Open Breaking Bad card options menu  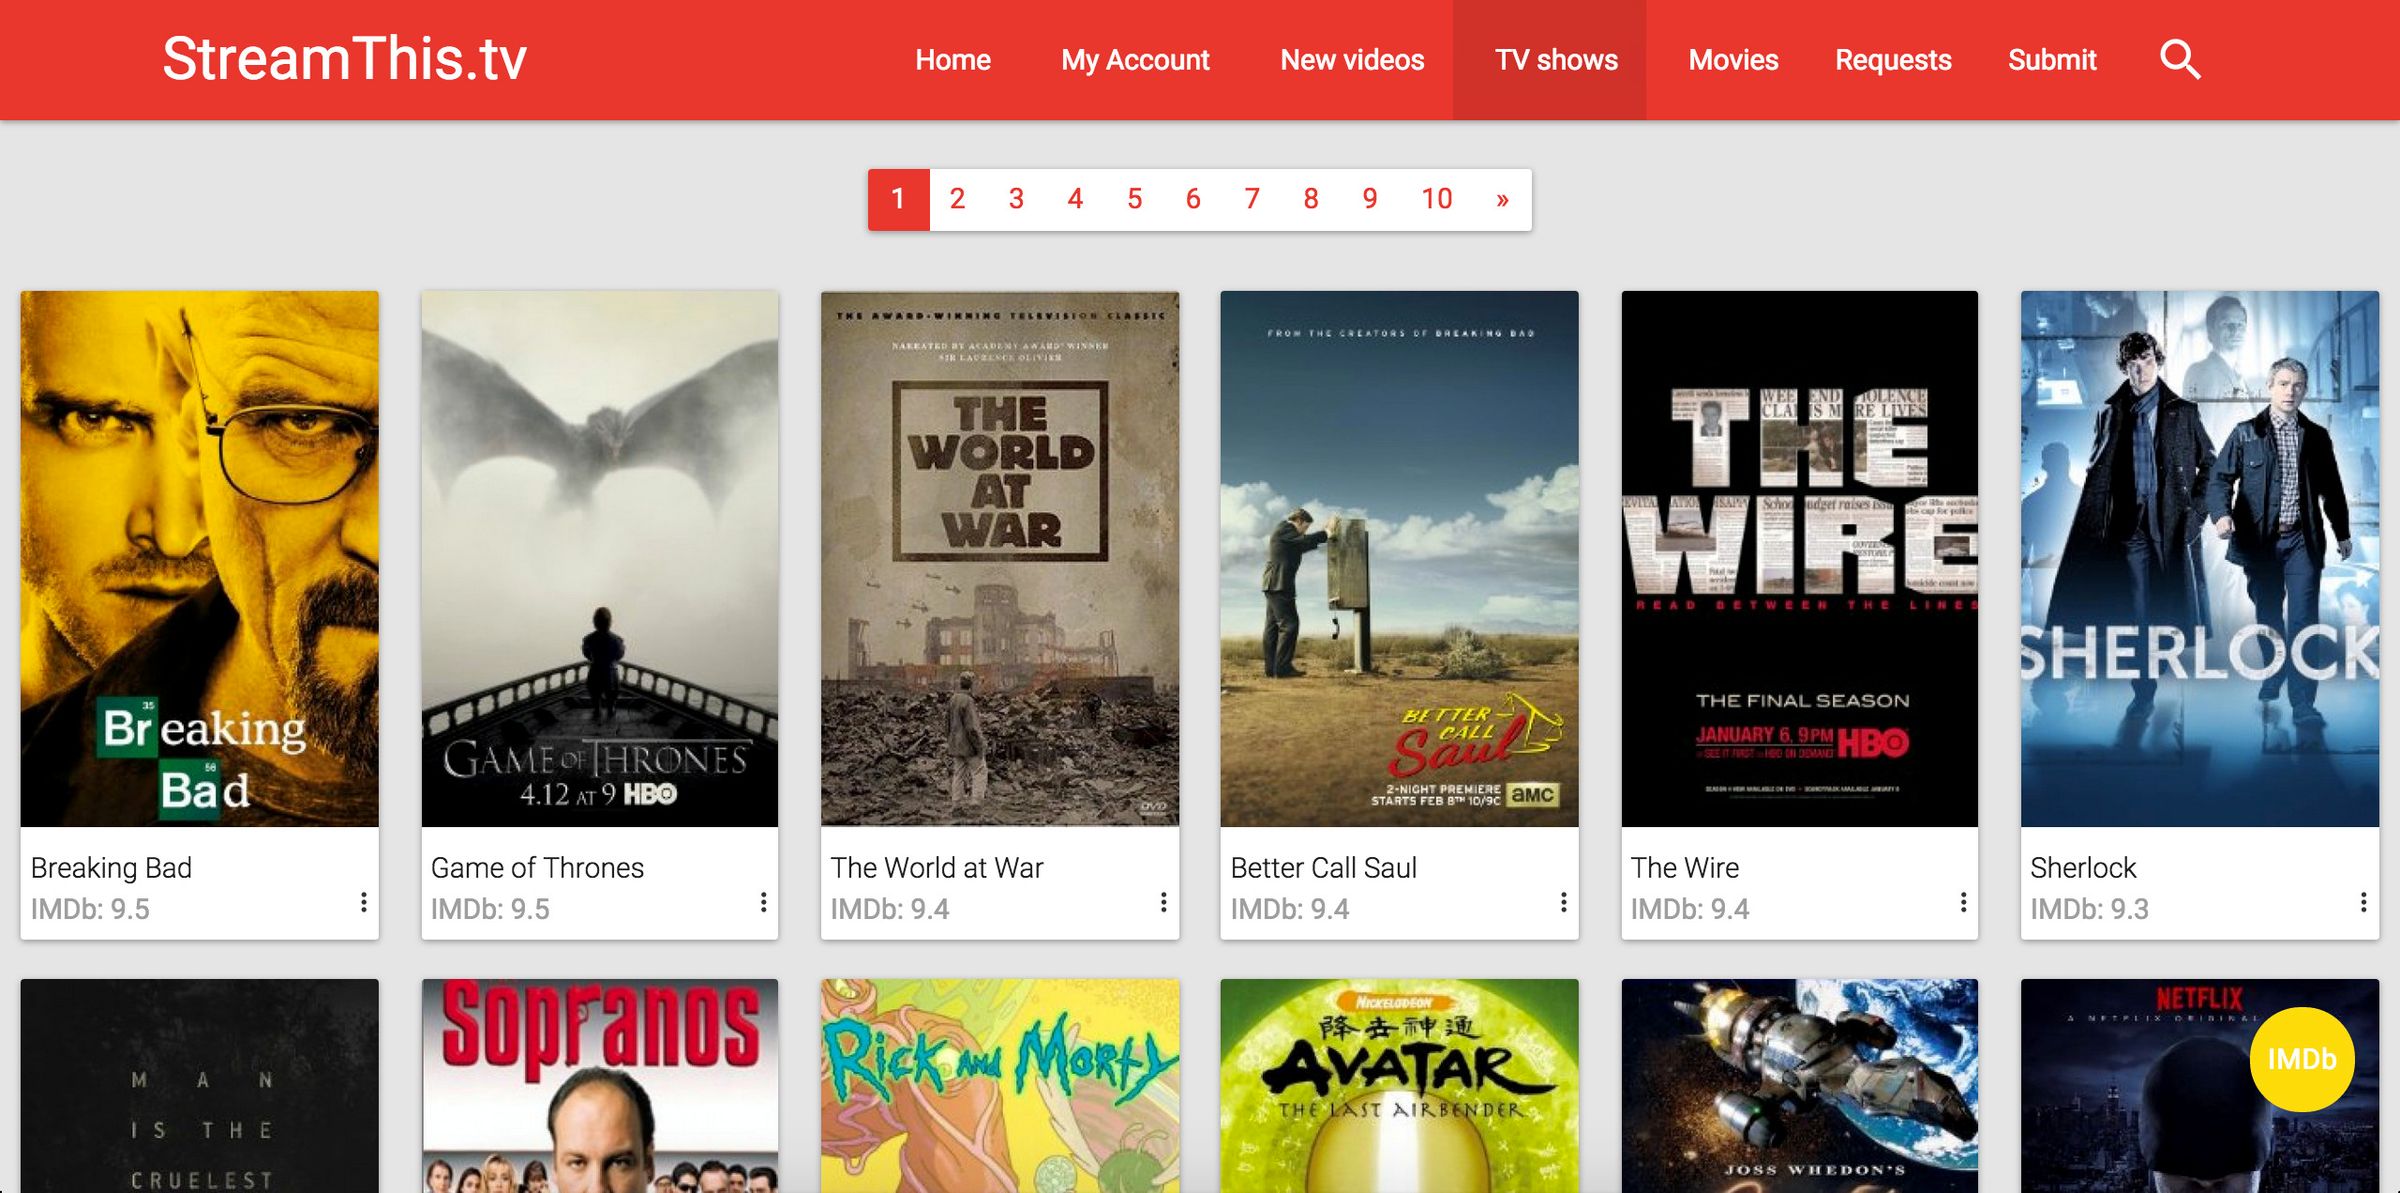[364, 903]
